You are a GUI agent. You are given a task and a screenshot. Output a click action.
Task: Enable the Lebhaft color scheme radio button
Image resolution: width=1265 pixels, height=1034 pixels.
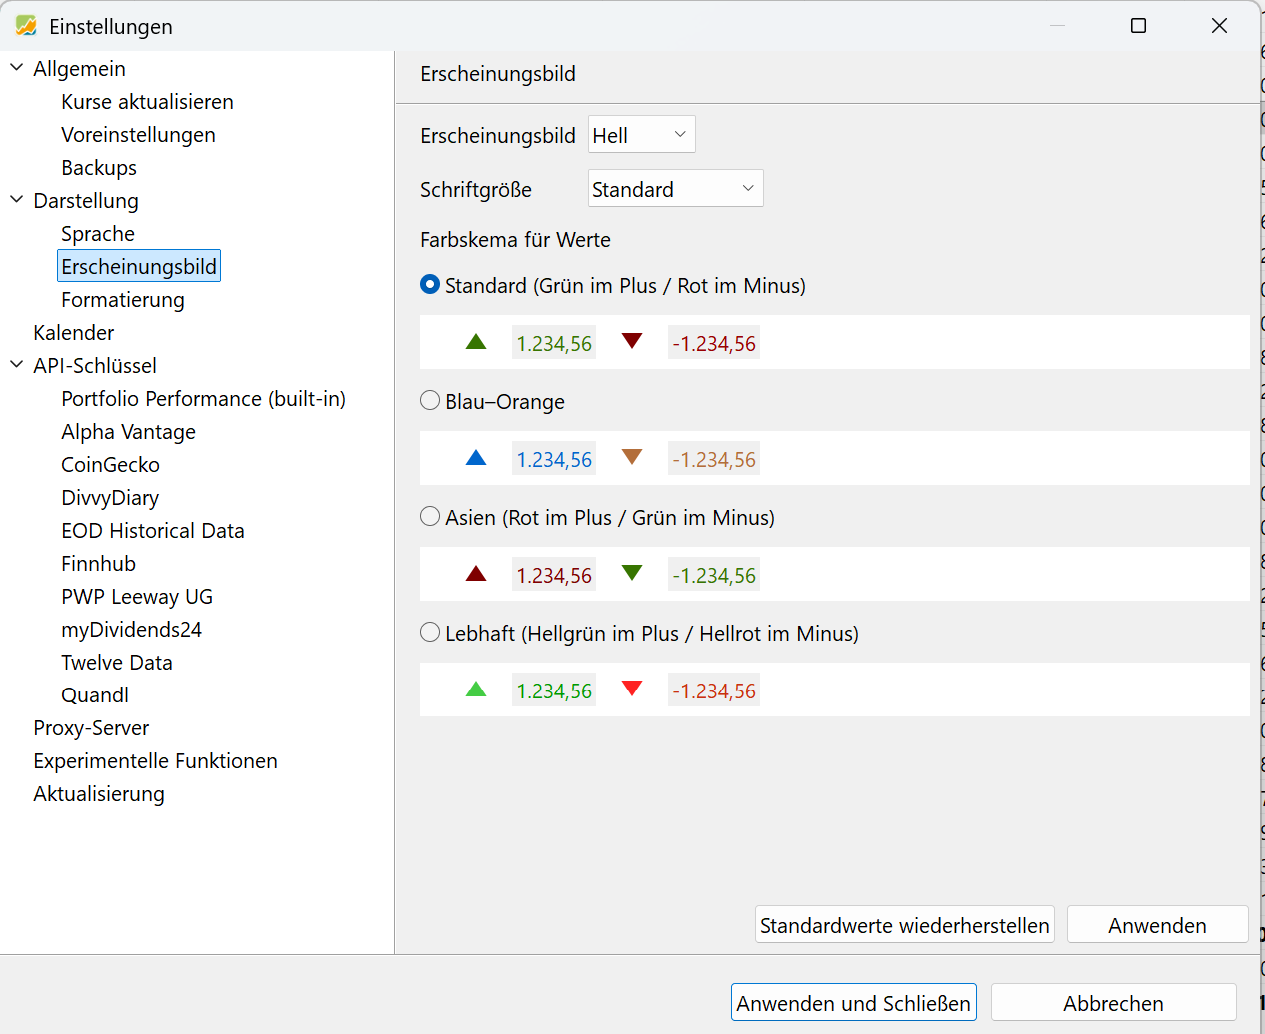(430, 633)
